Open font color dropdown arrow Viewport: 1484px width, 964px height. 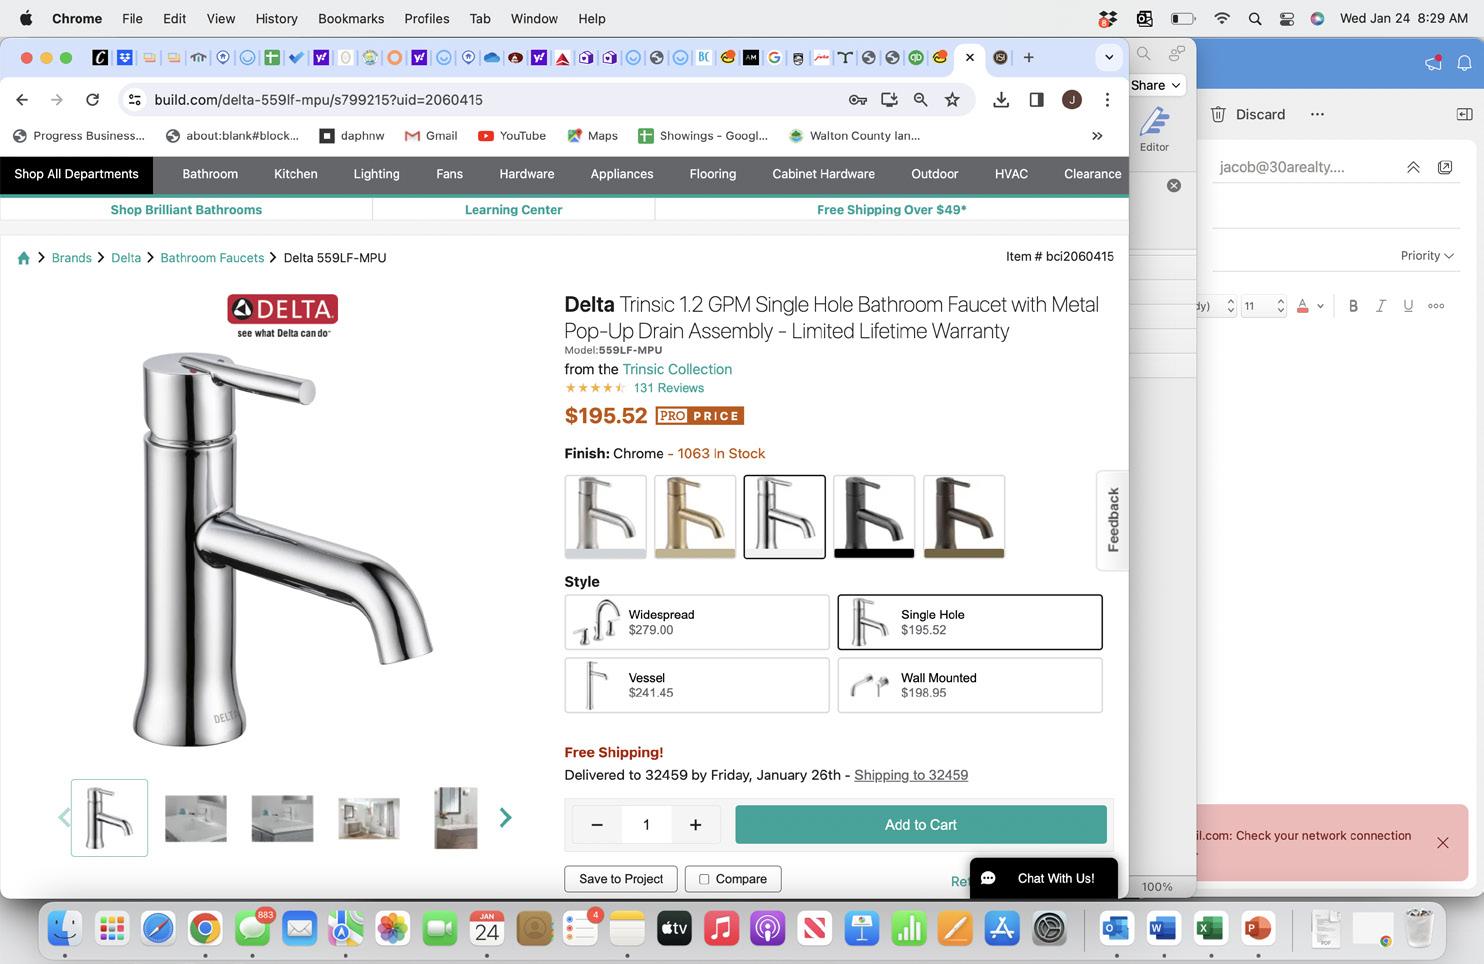click(1320, 306)
